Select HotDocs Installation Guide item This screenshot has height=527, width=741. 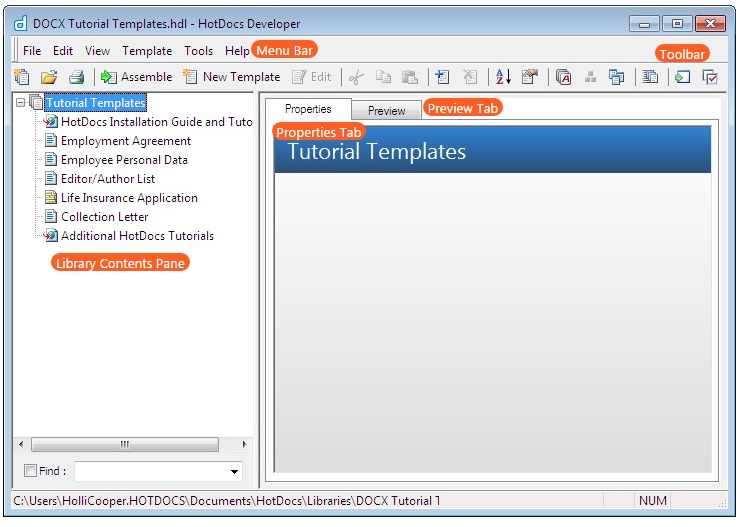(157, 122)
